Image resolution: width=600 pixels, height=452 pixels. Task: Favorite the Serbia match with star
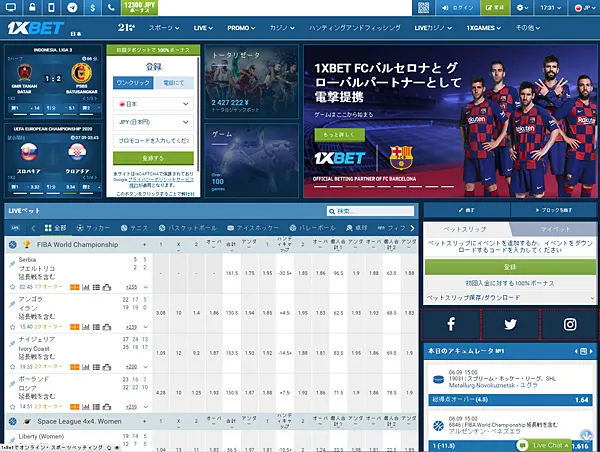(x=12, y=287)
